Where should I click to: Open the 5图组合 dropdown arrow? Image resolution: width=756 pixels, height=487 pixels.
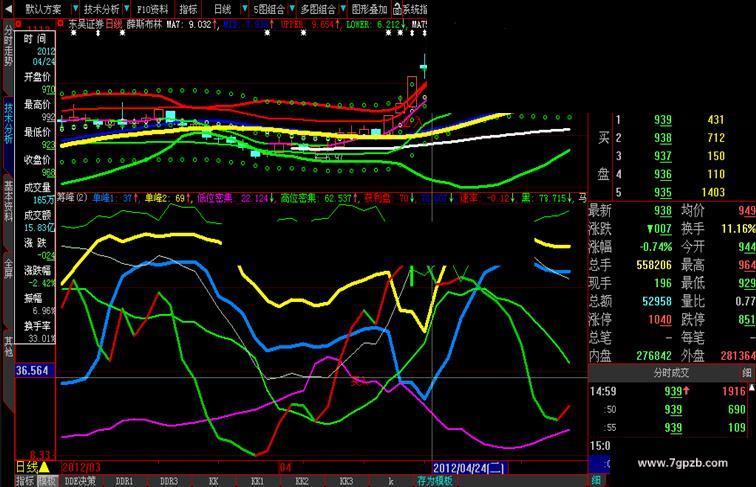tap(292, 9)
